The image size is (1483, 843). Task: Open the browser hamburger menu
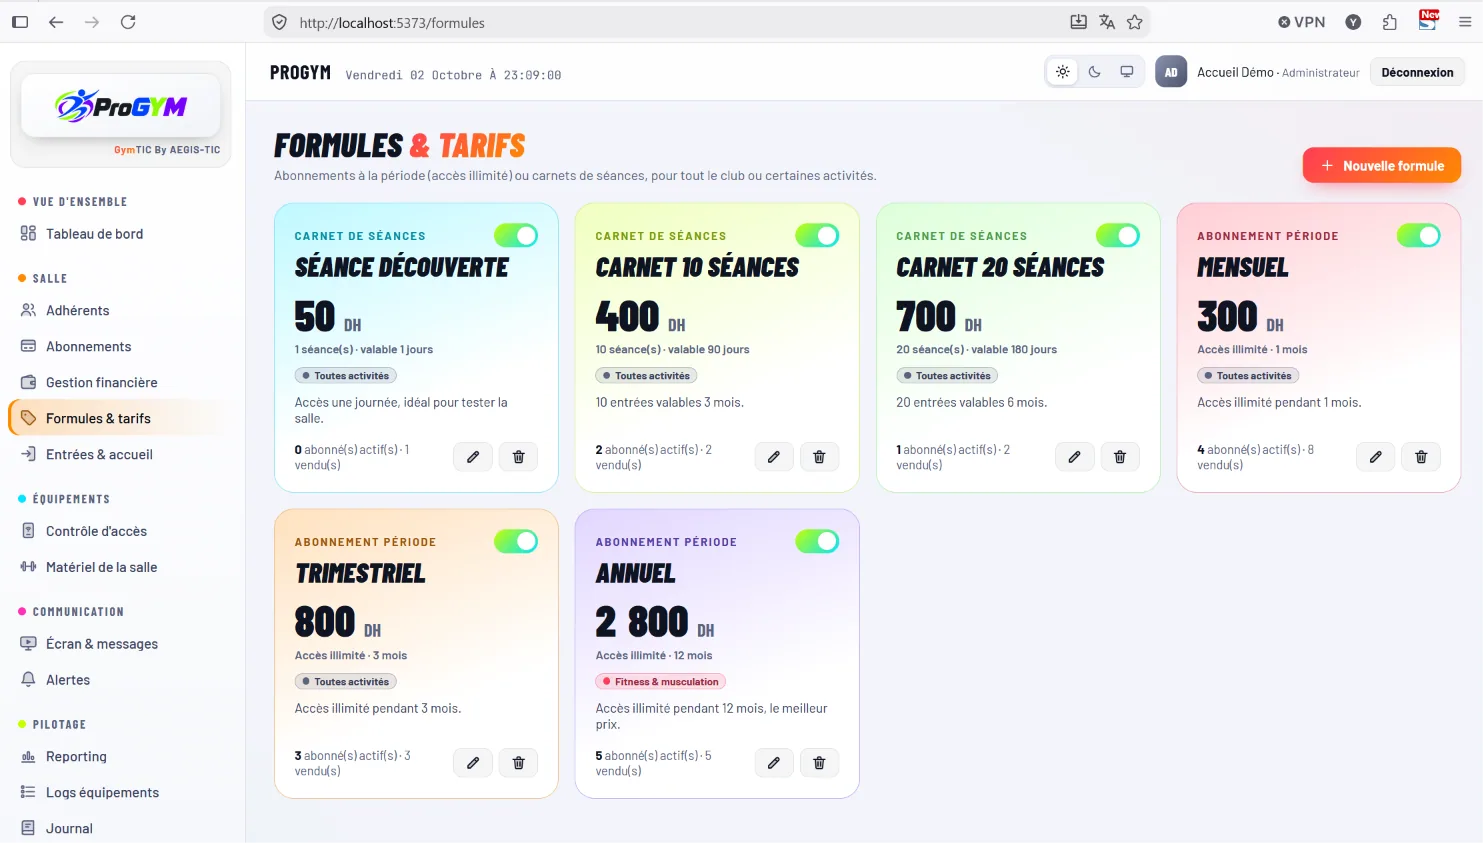pyautogui.click(x=1464, y=22)
